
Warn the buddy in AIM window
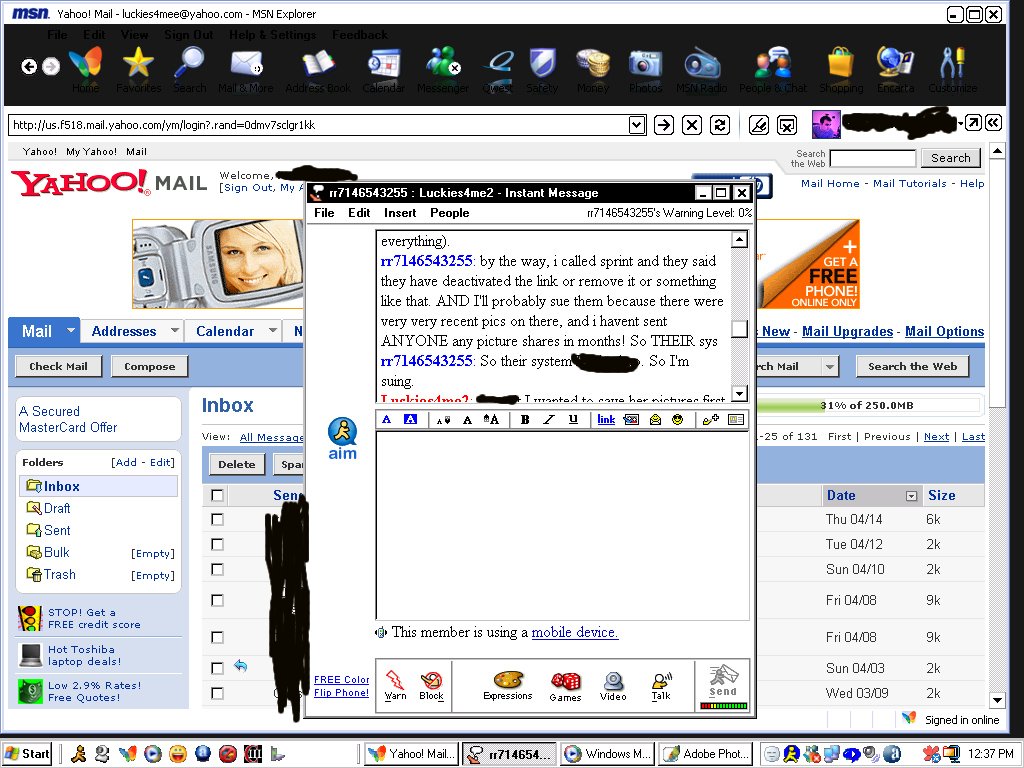(395, 684)
